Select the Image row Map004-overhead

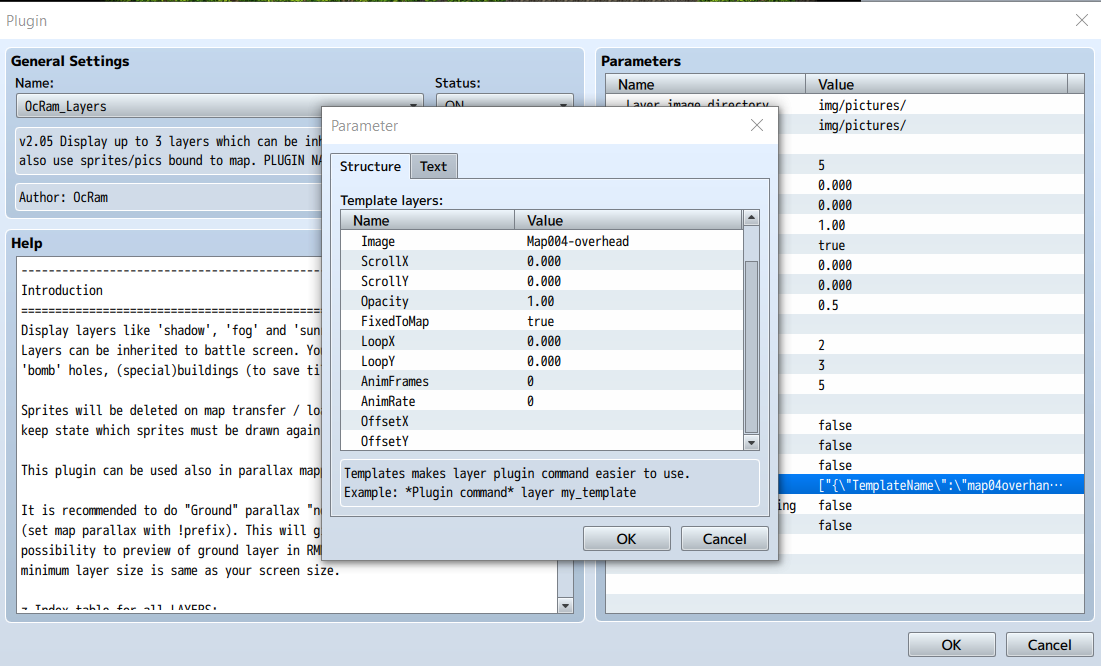pos(541,241)
